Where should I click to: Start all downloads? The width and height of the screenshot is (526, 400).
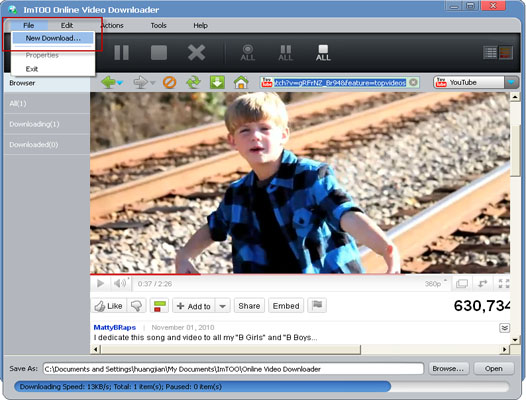click(248, 53)
